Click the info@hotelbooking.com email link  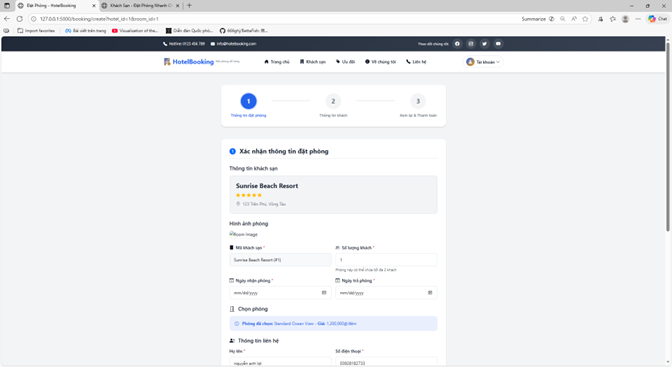point(233,44)
